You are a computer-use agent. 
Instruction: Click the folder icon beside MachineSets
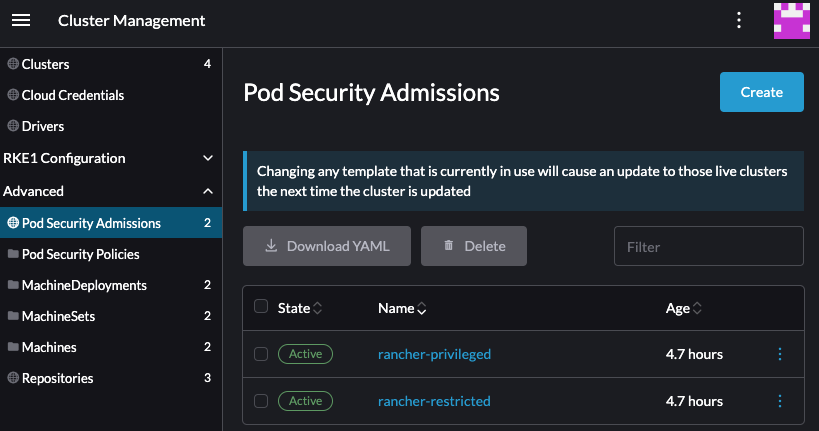[x=13, y=316]
